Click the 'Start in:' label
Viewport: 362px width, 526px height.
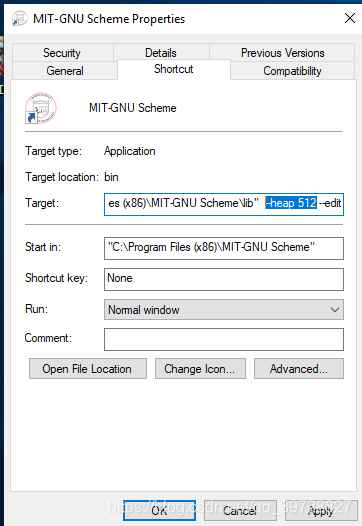point(43,247)
